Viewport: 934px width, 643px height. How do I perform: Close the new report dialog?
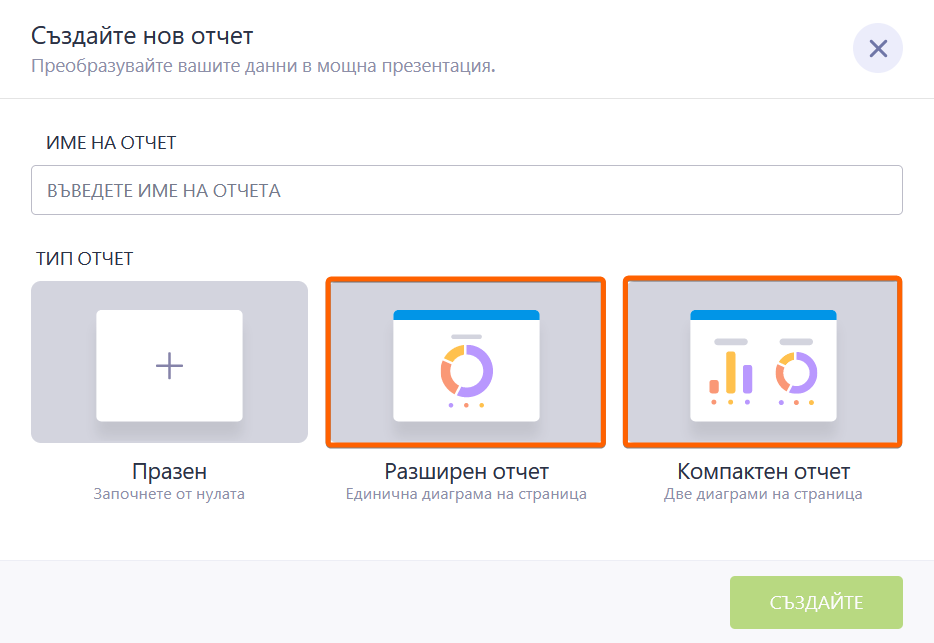(877, 49)
